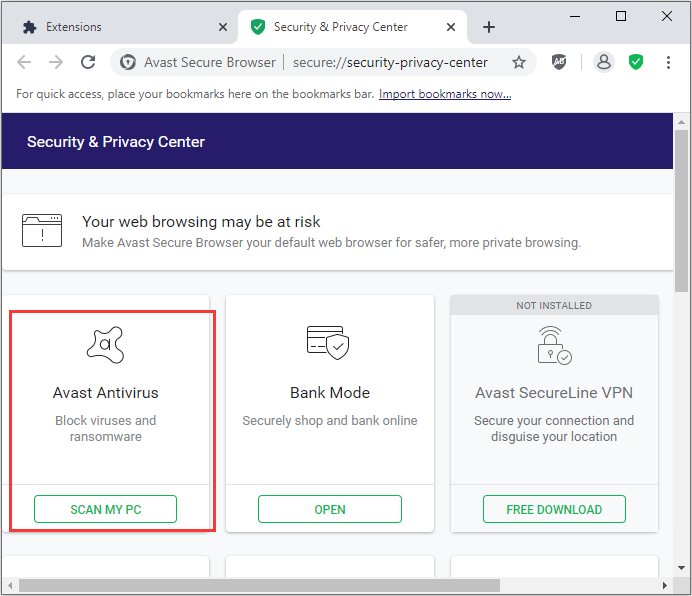692x596 pixels.
Task: Click FREE DOWNLOAD for SecureLine VPN
Action: (554, 509)
